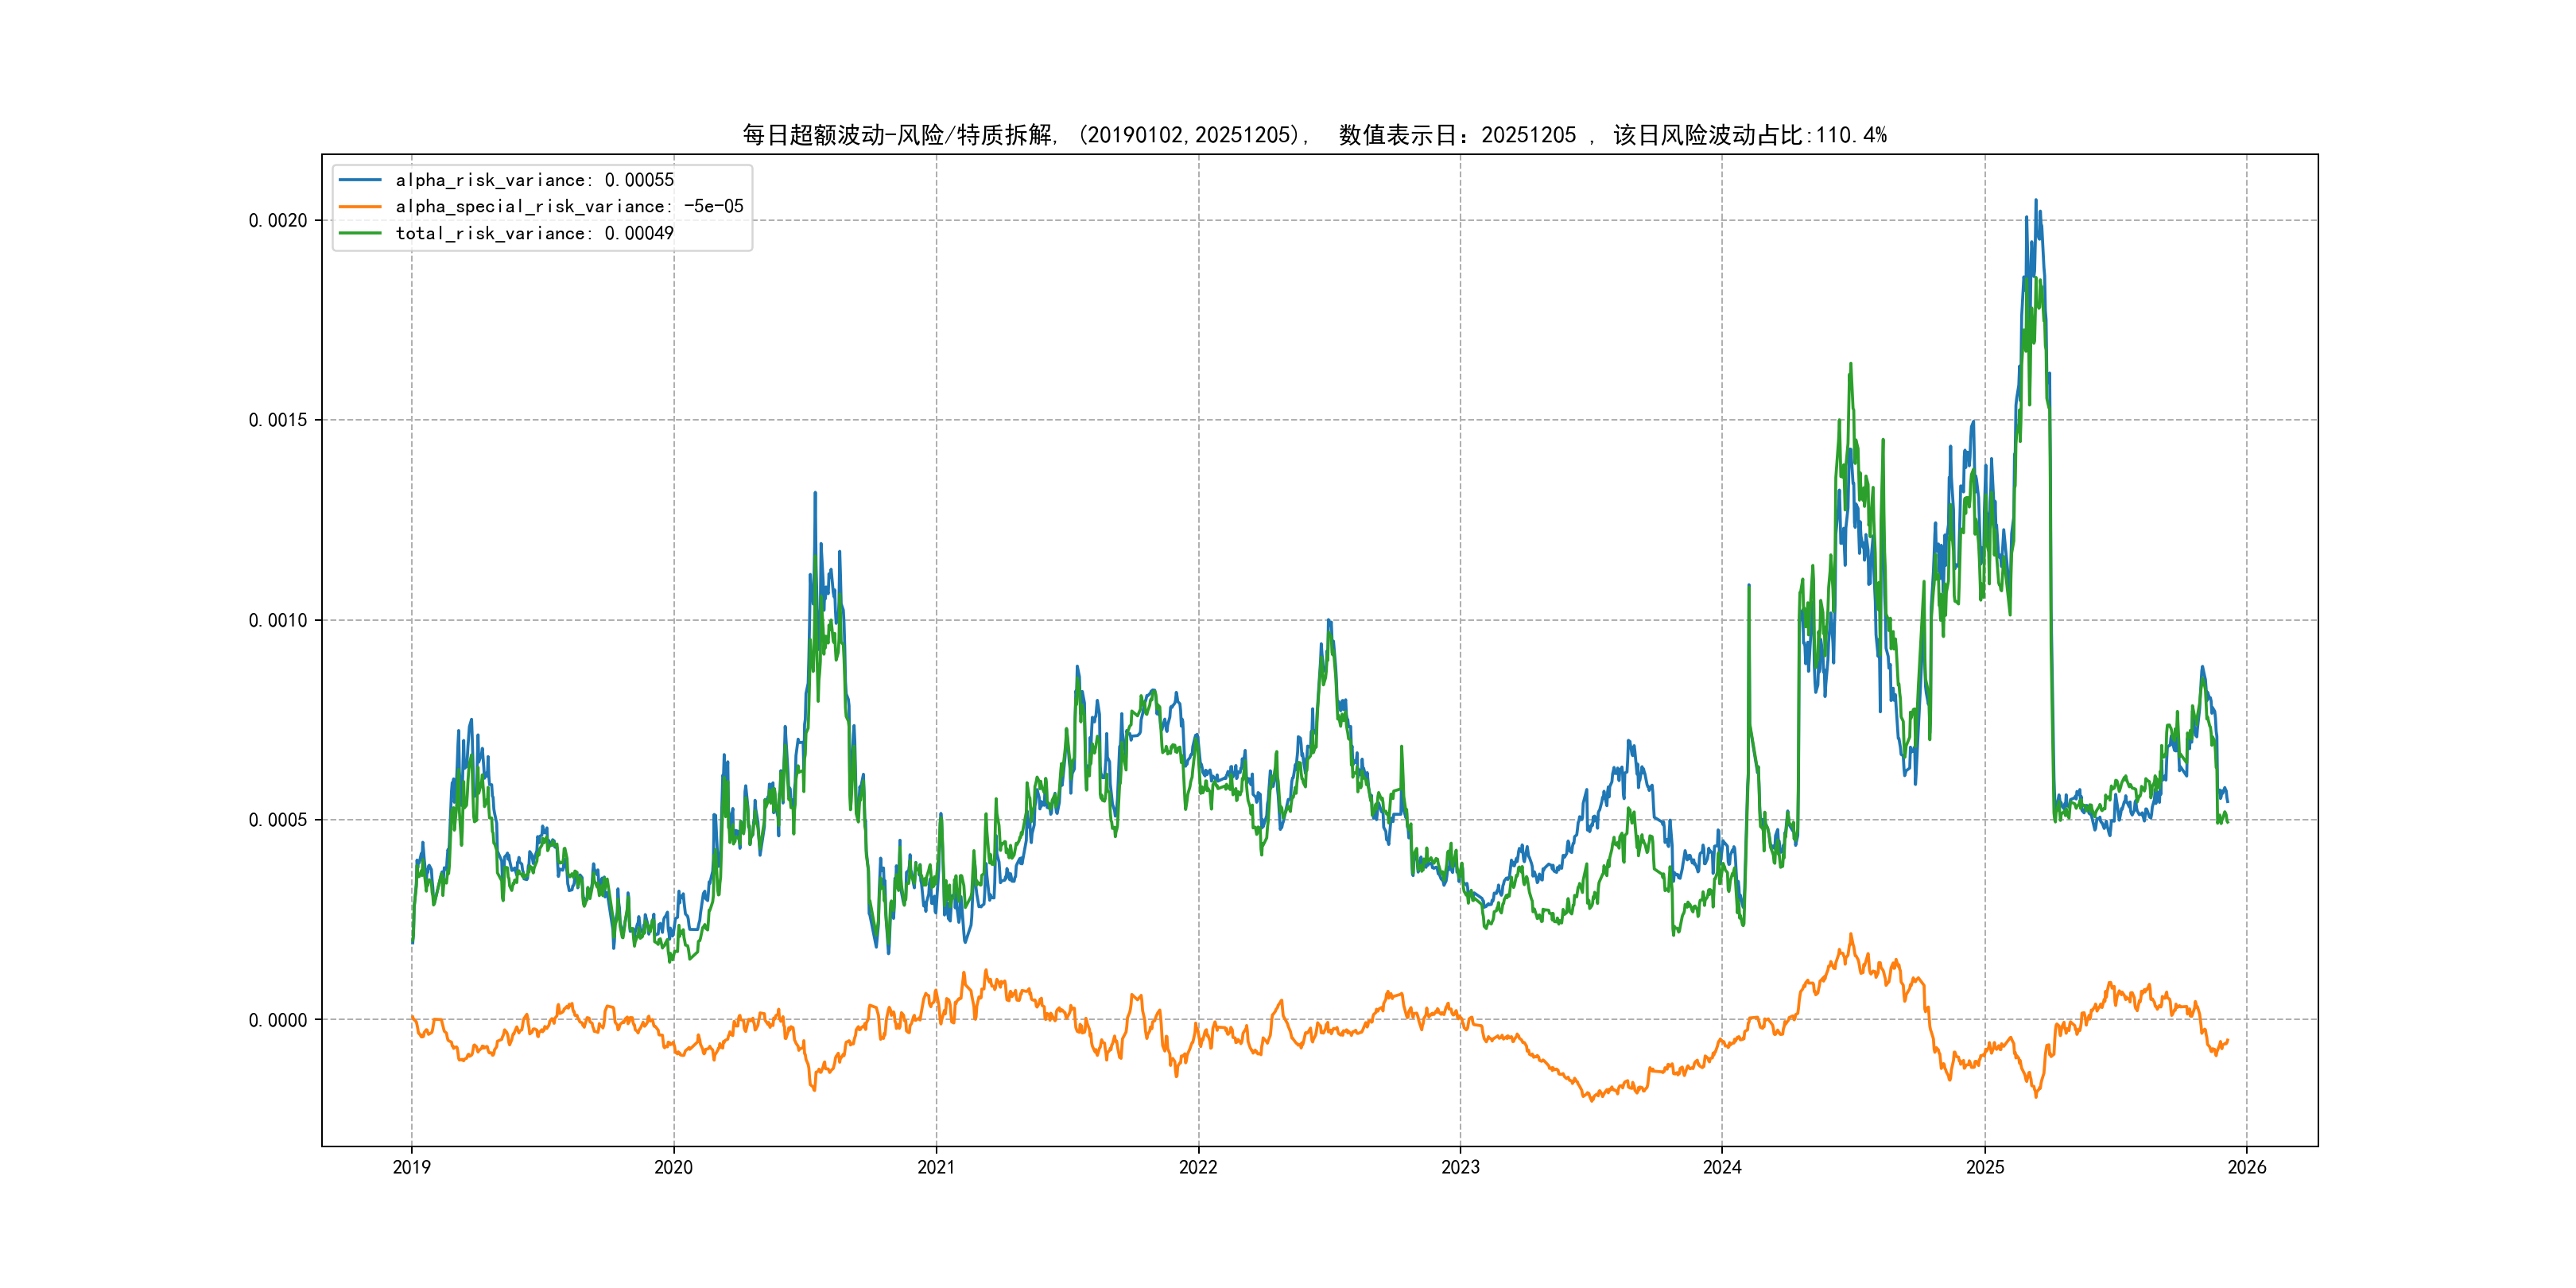The image size is (2576, 1288).
Task: Click the 2023 x-axis tick label
Action: coord(1460,1167)
